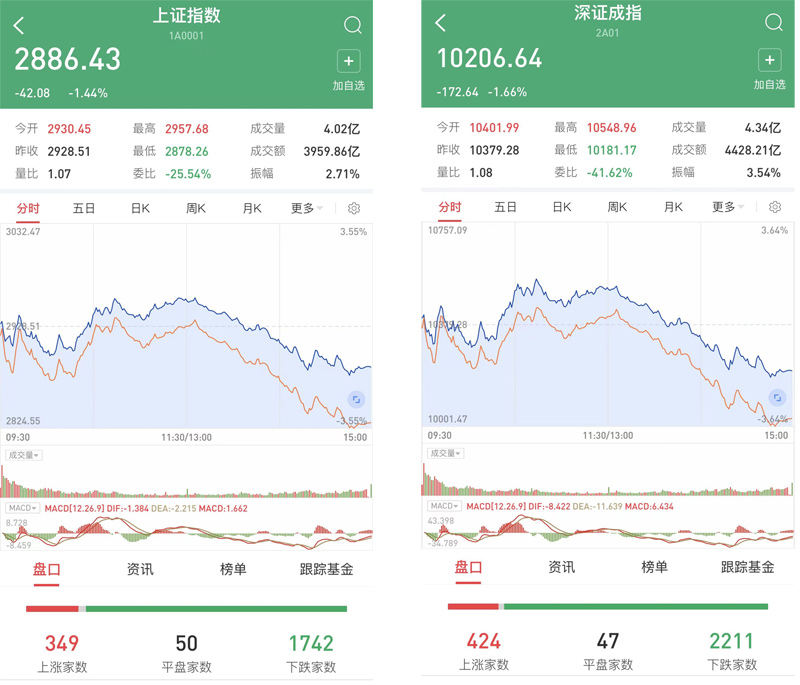800x685 pixels.
Task: Tap the 上证指数 rise/fall ratio bar
Action: click(187, 608)
